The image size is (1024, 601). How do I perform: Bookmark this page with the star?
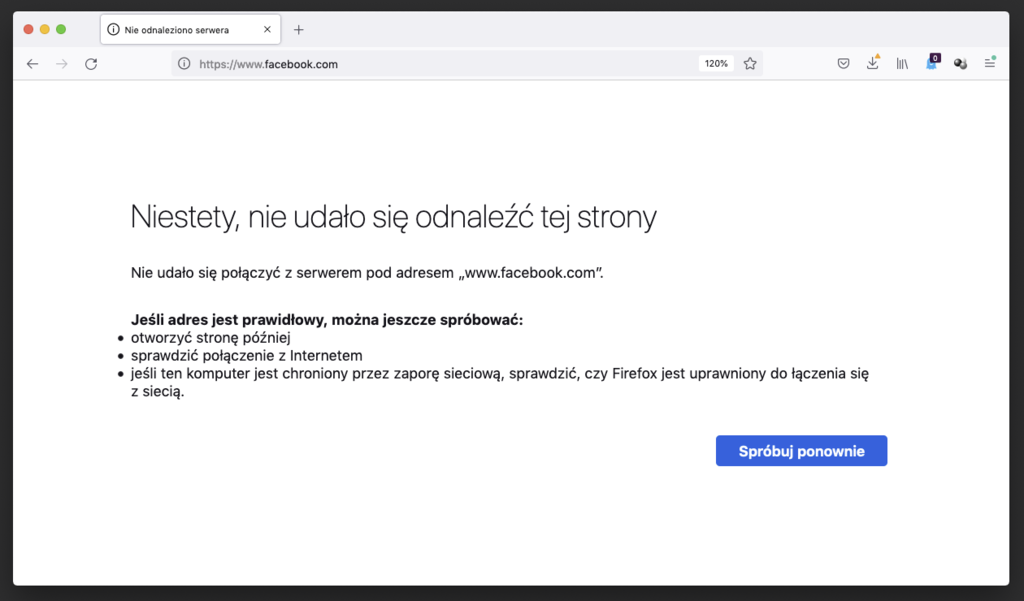coord(750,64)
